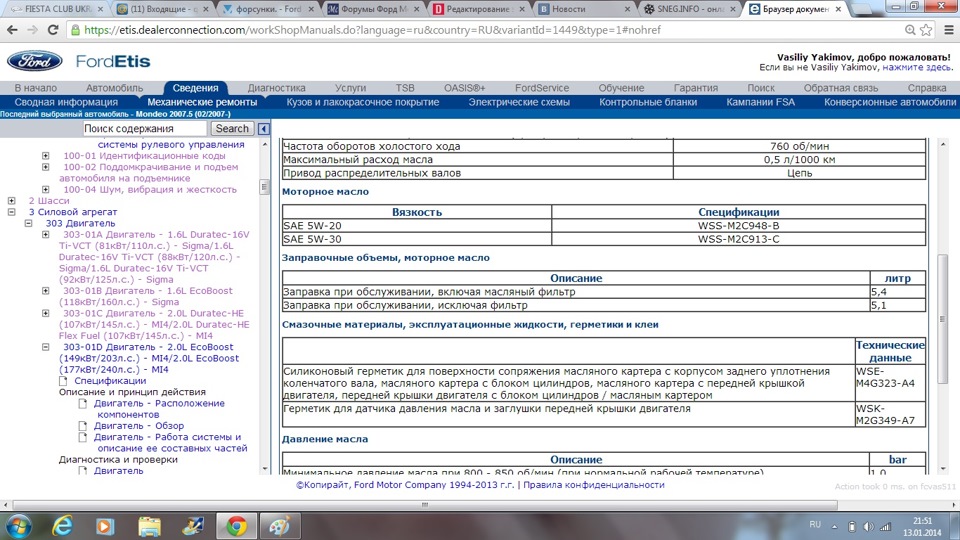Open the TSB tab
Image resolution: width=960 pixels, height=540 pixels.
click(405, 88)
